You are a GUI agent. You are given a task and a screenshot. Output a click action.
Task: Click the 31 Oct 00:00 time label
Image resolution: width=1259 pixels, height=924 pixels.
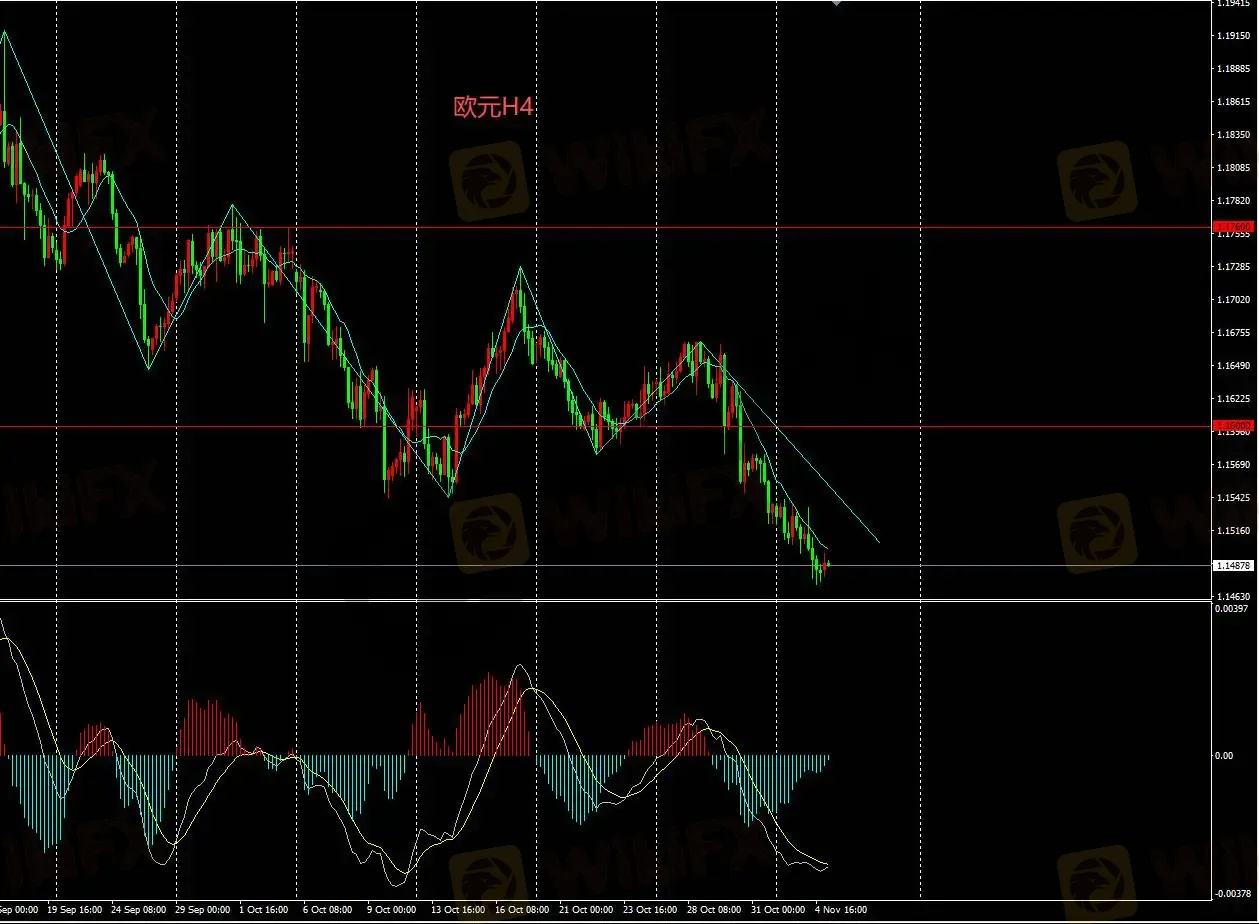tap(776, 911)
